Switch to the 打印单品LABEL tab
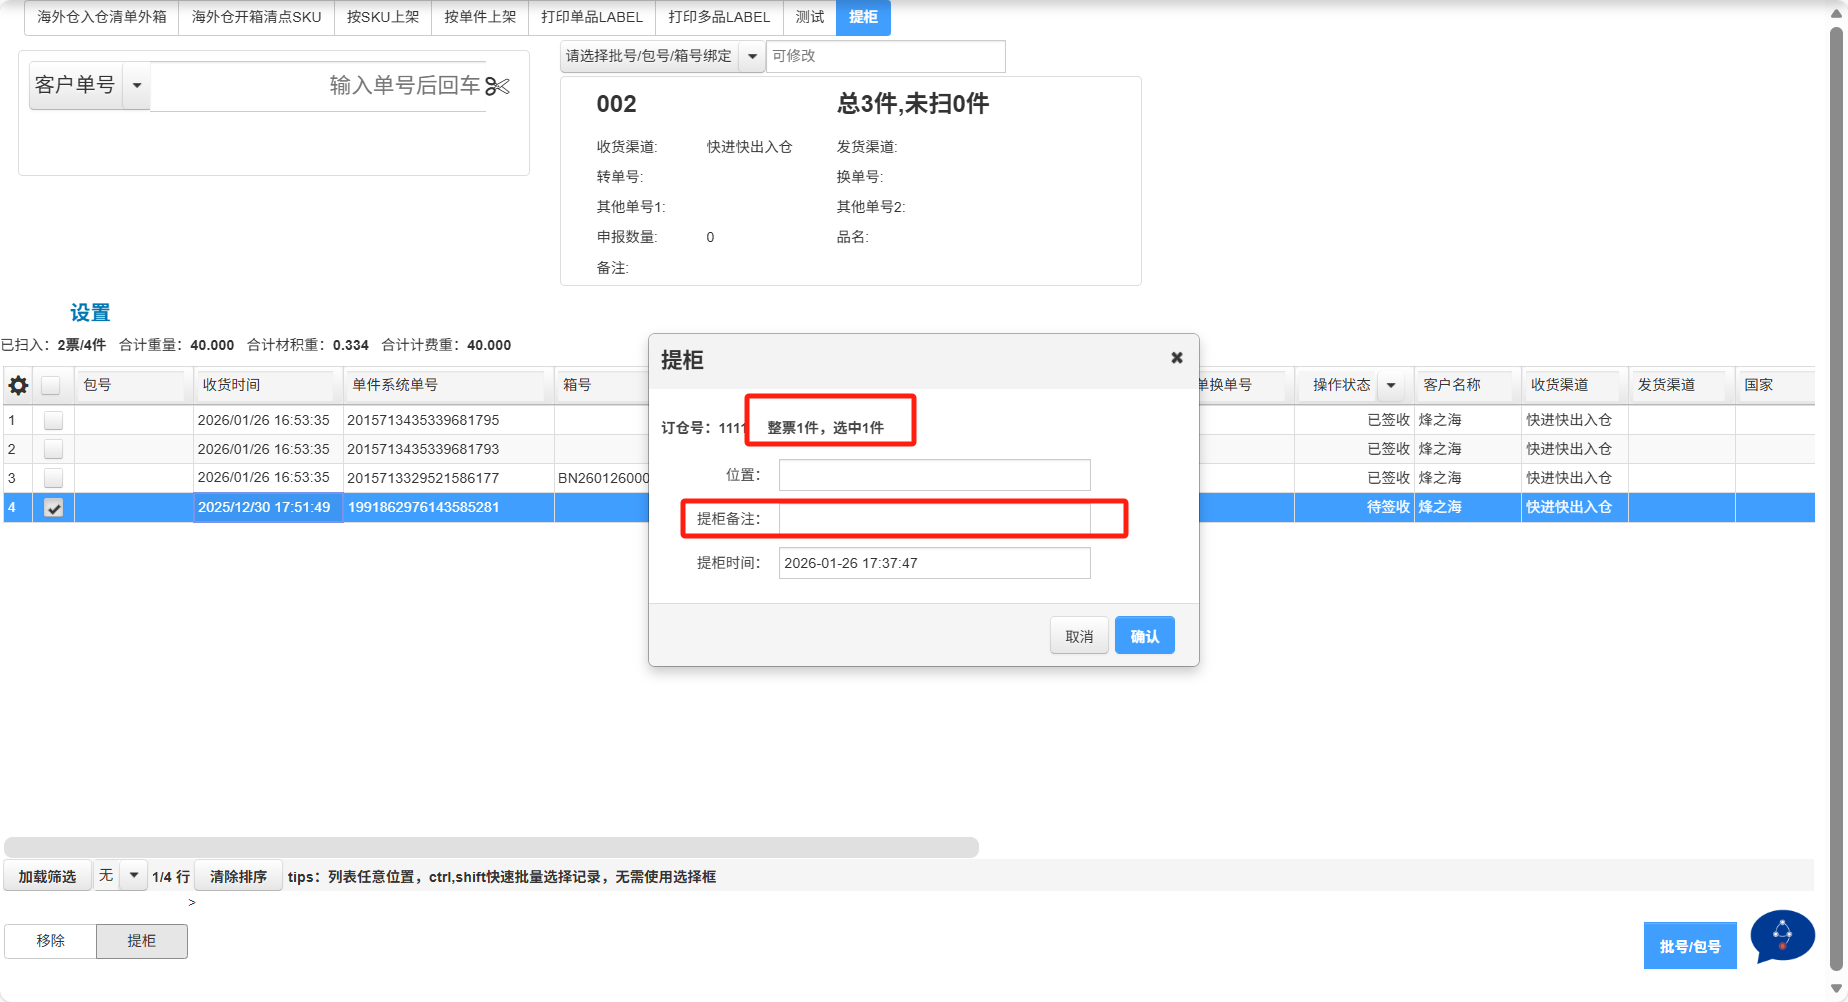The height and width of the screenshot is (1002, 1848). 592,17
